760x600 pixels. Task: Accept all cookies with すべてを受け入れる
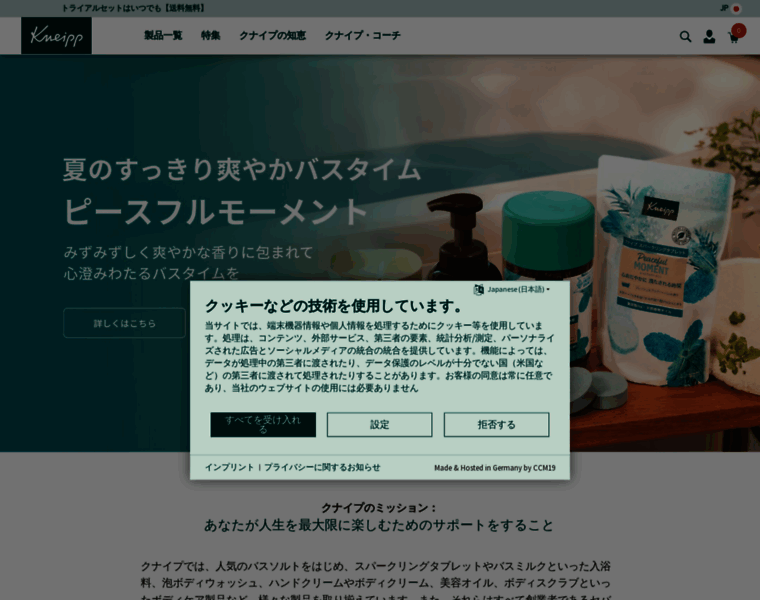point(263,425)
